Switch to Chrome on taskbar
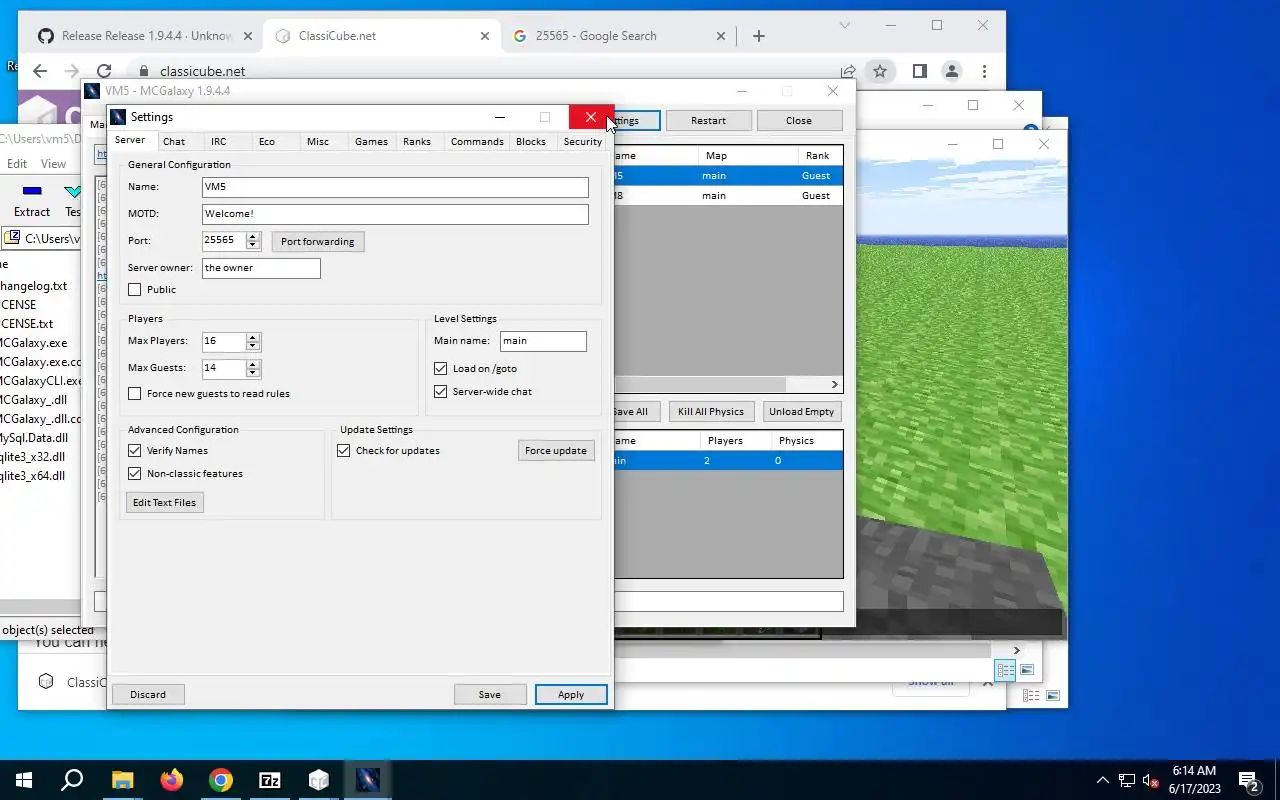The height and width of the screenshot is (800, 1280). click(x=220, y=780)
